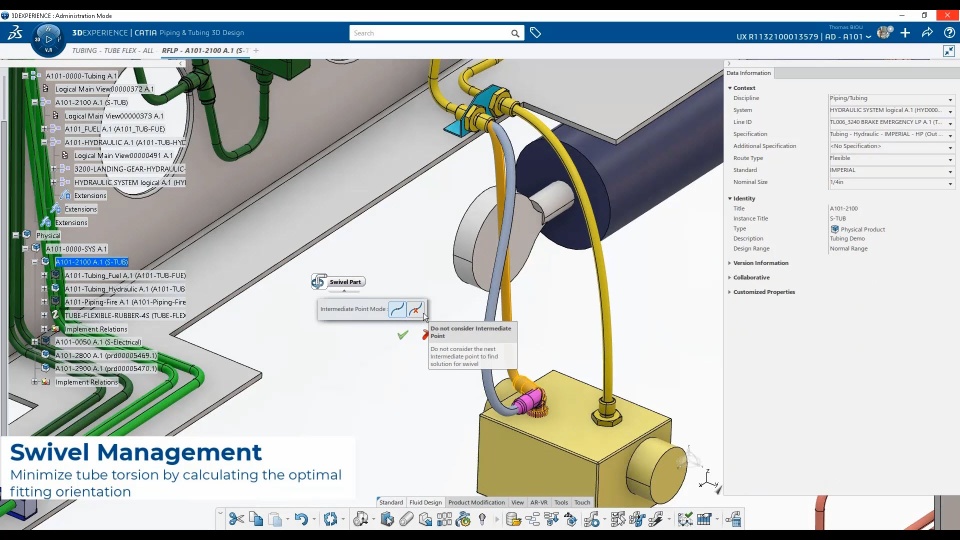Click the Update refresh icon in the toolbar

(331, 519)
